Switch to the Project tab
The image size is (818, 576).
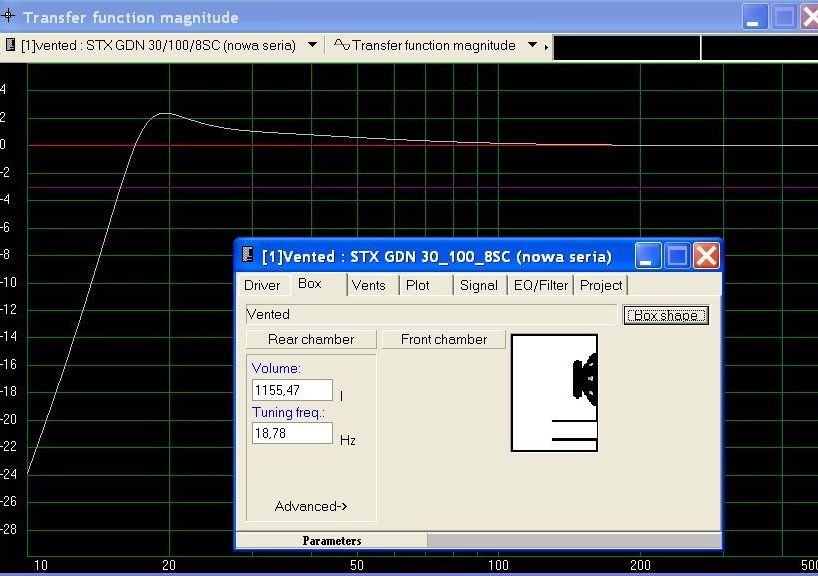601,285
